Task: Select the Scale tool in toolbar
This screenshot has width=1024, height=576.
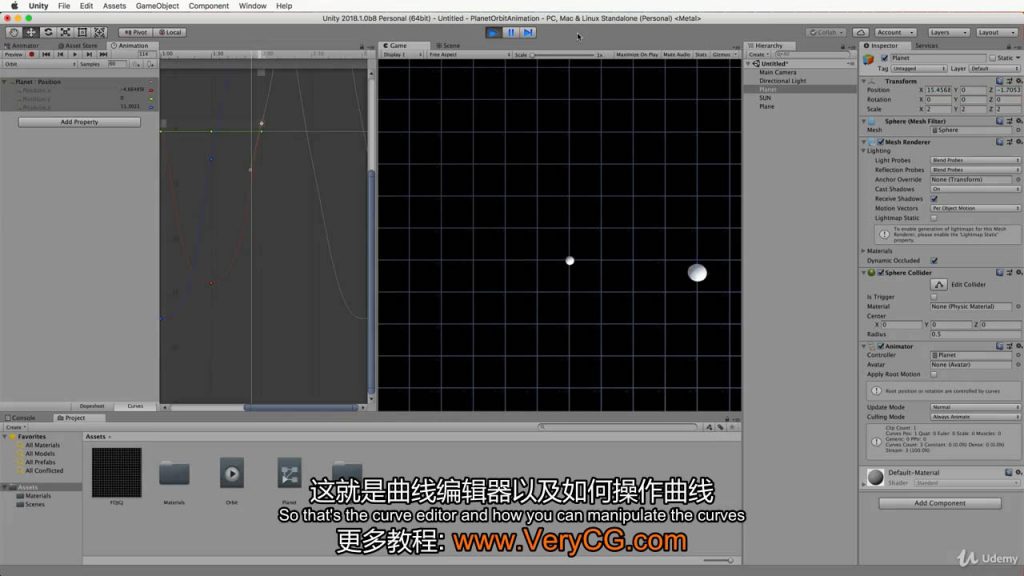Action: click(x=66, y=32)
